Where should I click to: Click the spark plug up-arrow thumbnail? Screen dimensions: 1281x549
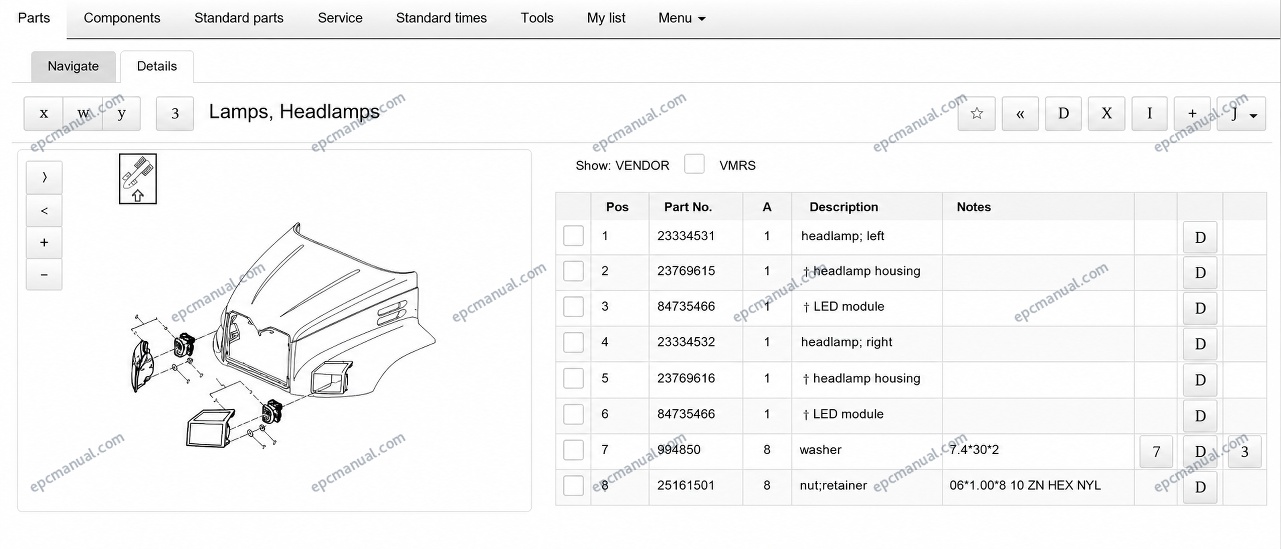click(138, 178)
